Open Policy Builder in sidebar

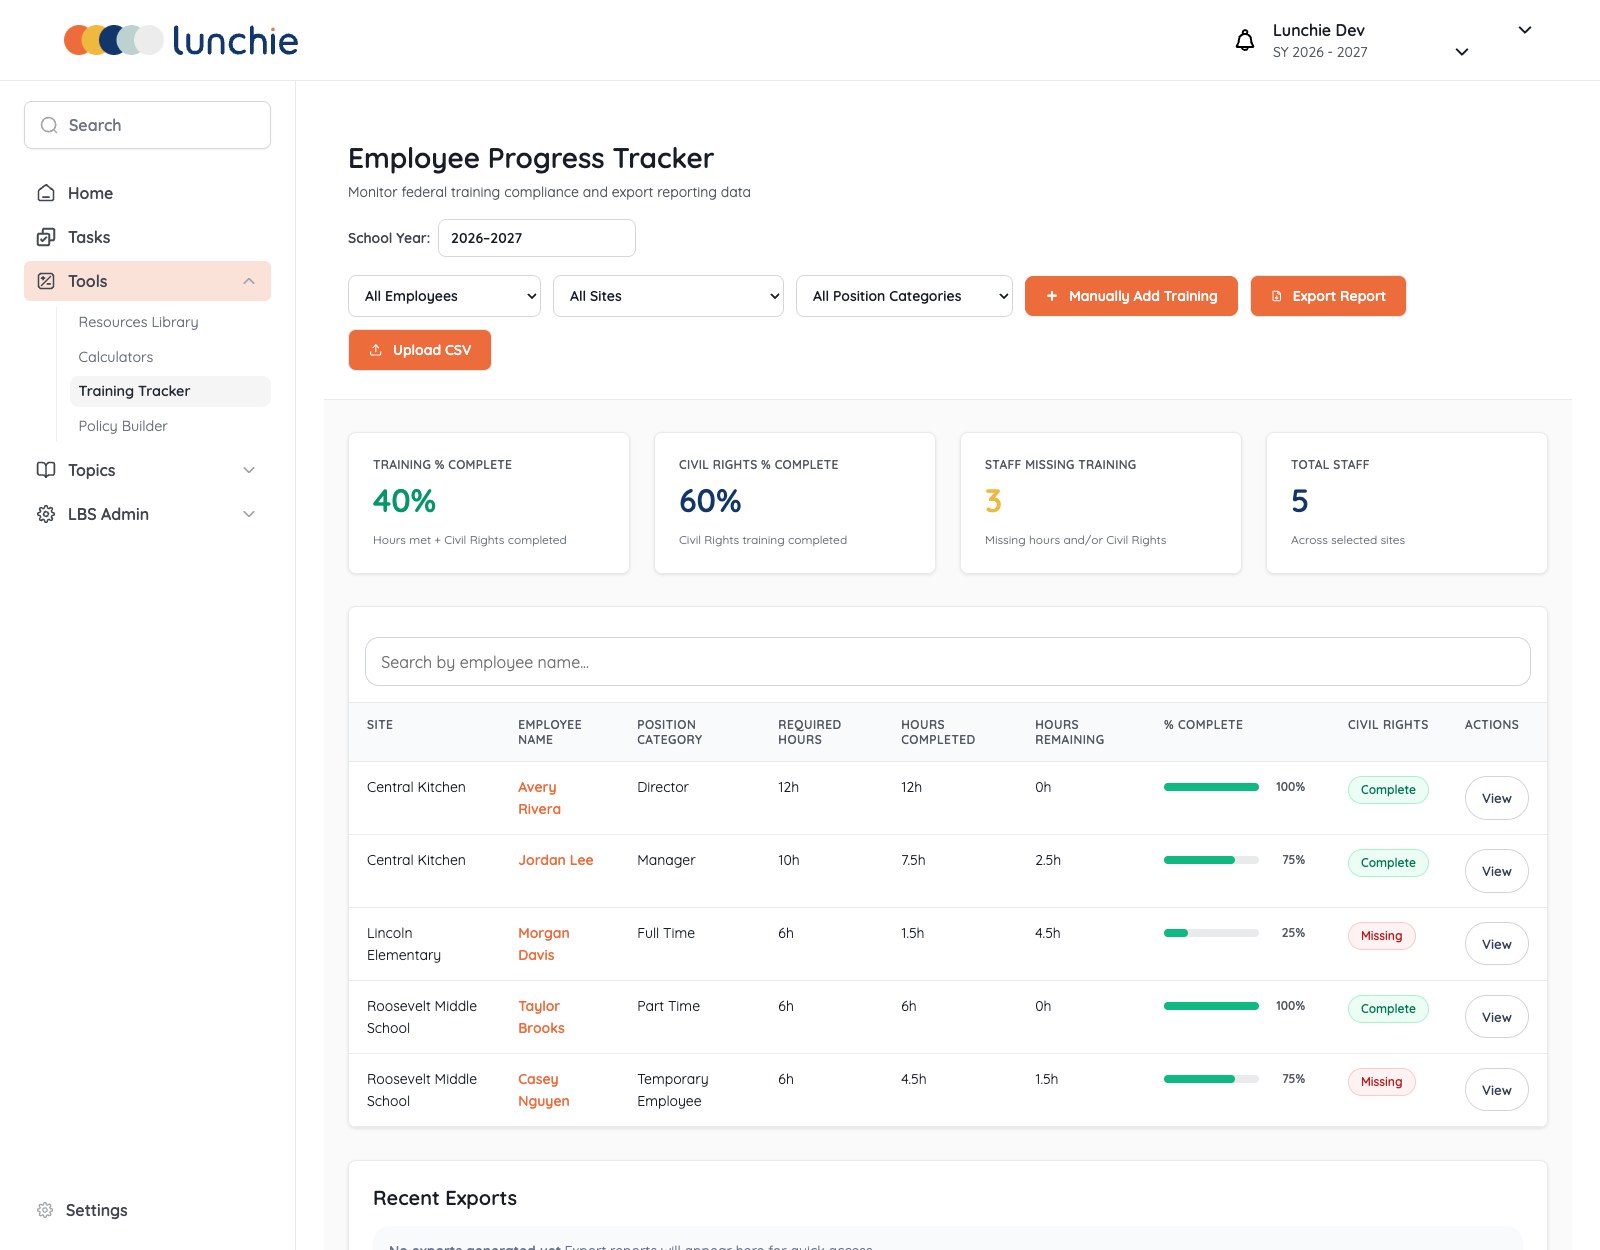pos(123,426)
